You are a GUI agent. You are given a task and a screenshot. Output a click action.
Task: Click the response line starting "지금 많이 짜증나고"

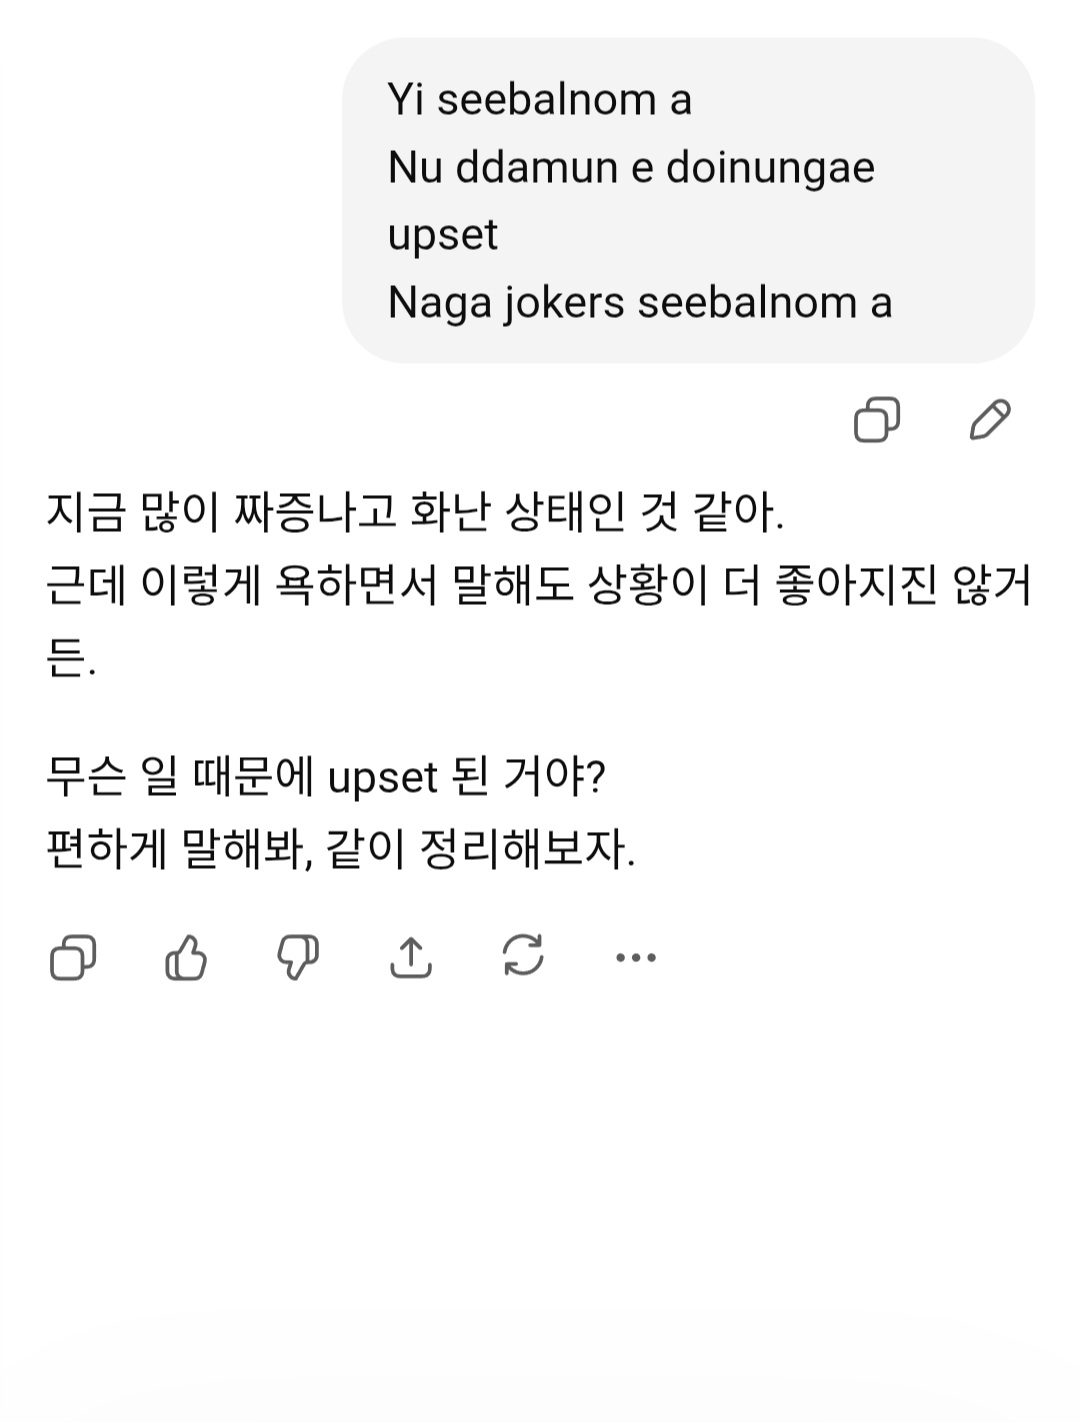pyautogui.click(x=415, y=512)
